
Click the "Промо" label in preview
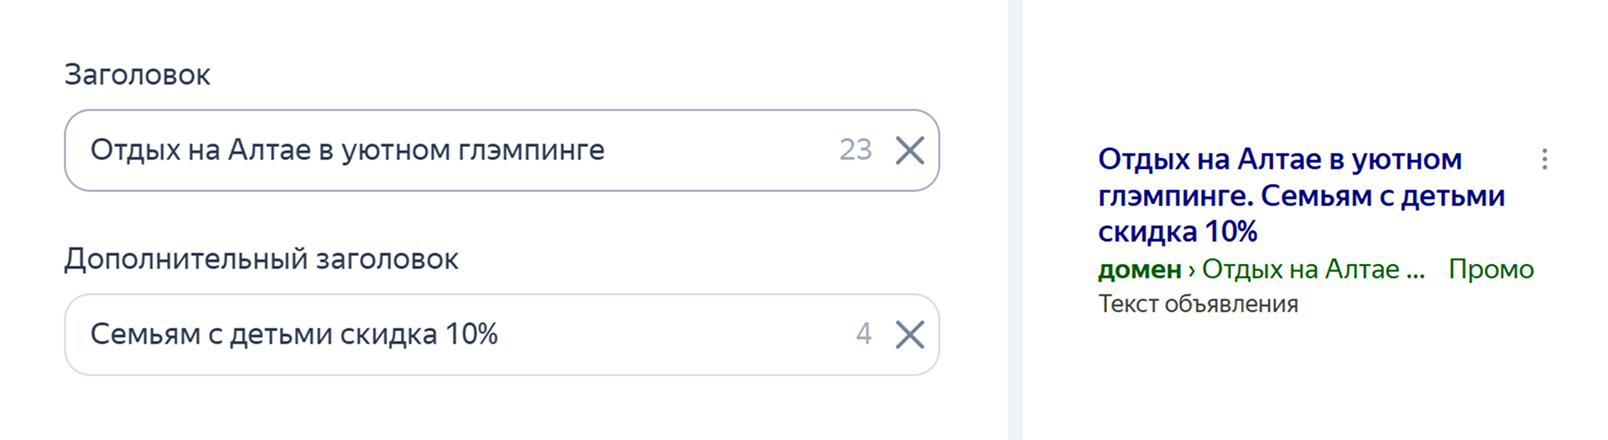[x=1490, y=269]
